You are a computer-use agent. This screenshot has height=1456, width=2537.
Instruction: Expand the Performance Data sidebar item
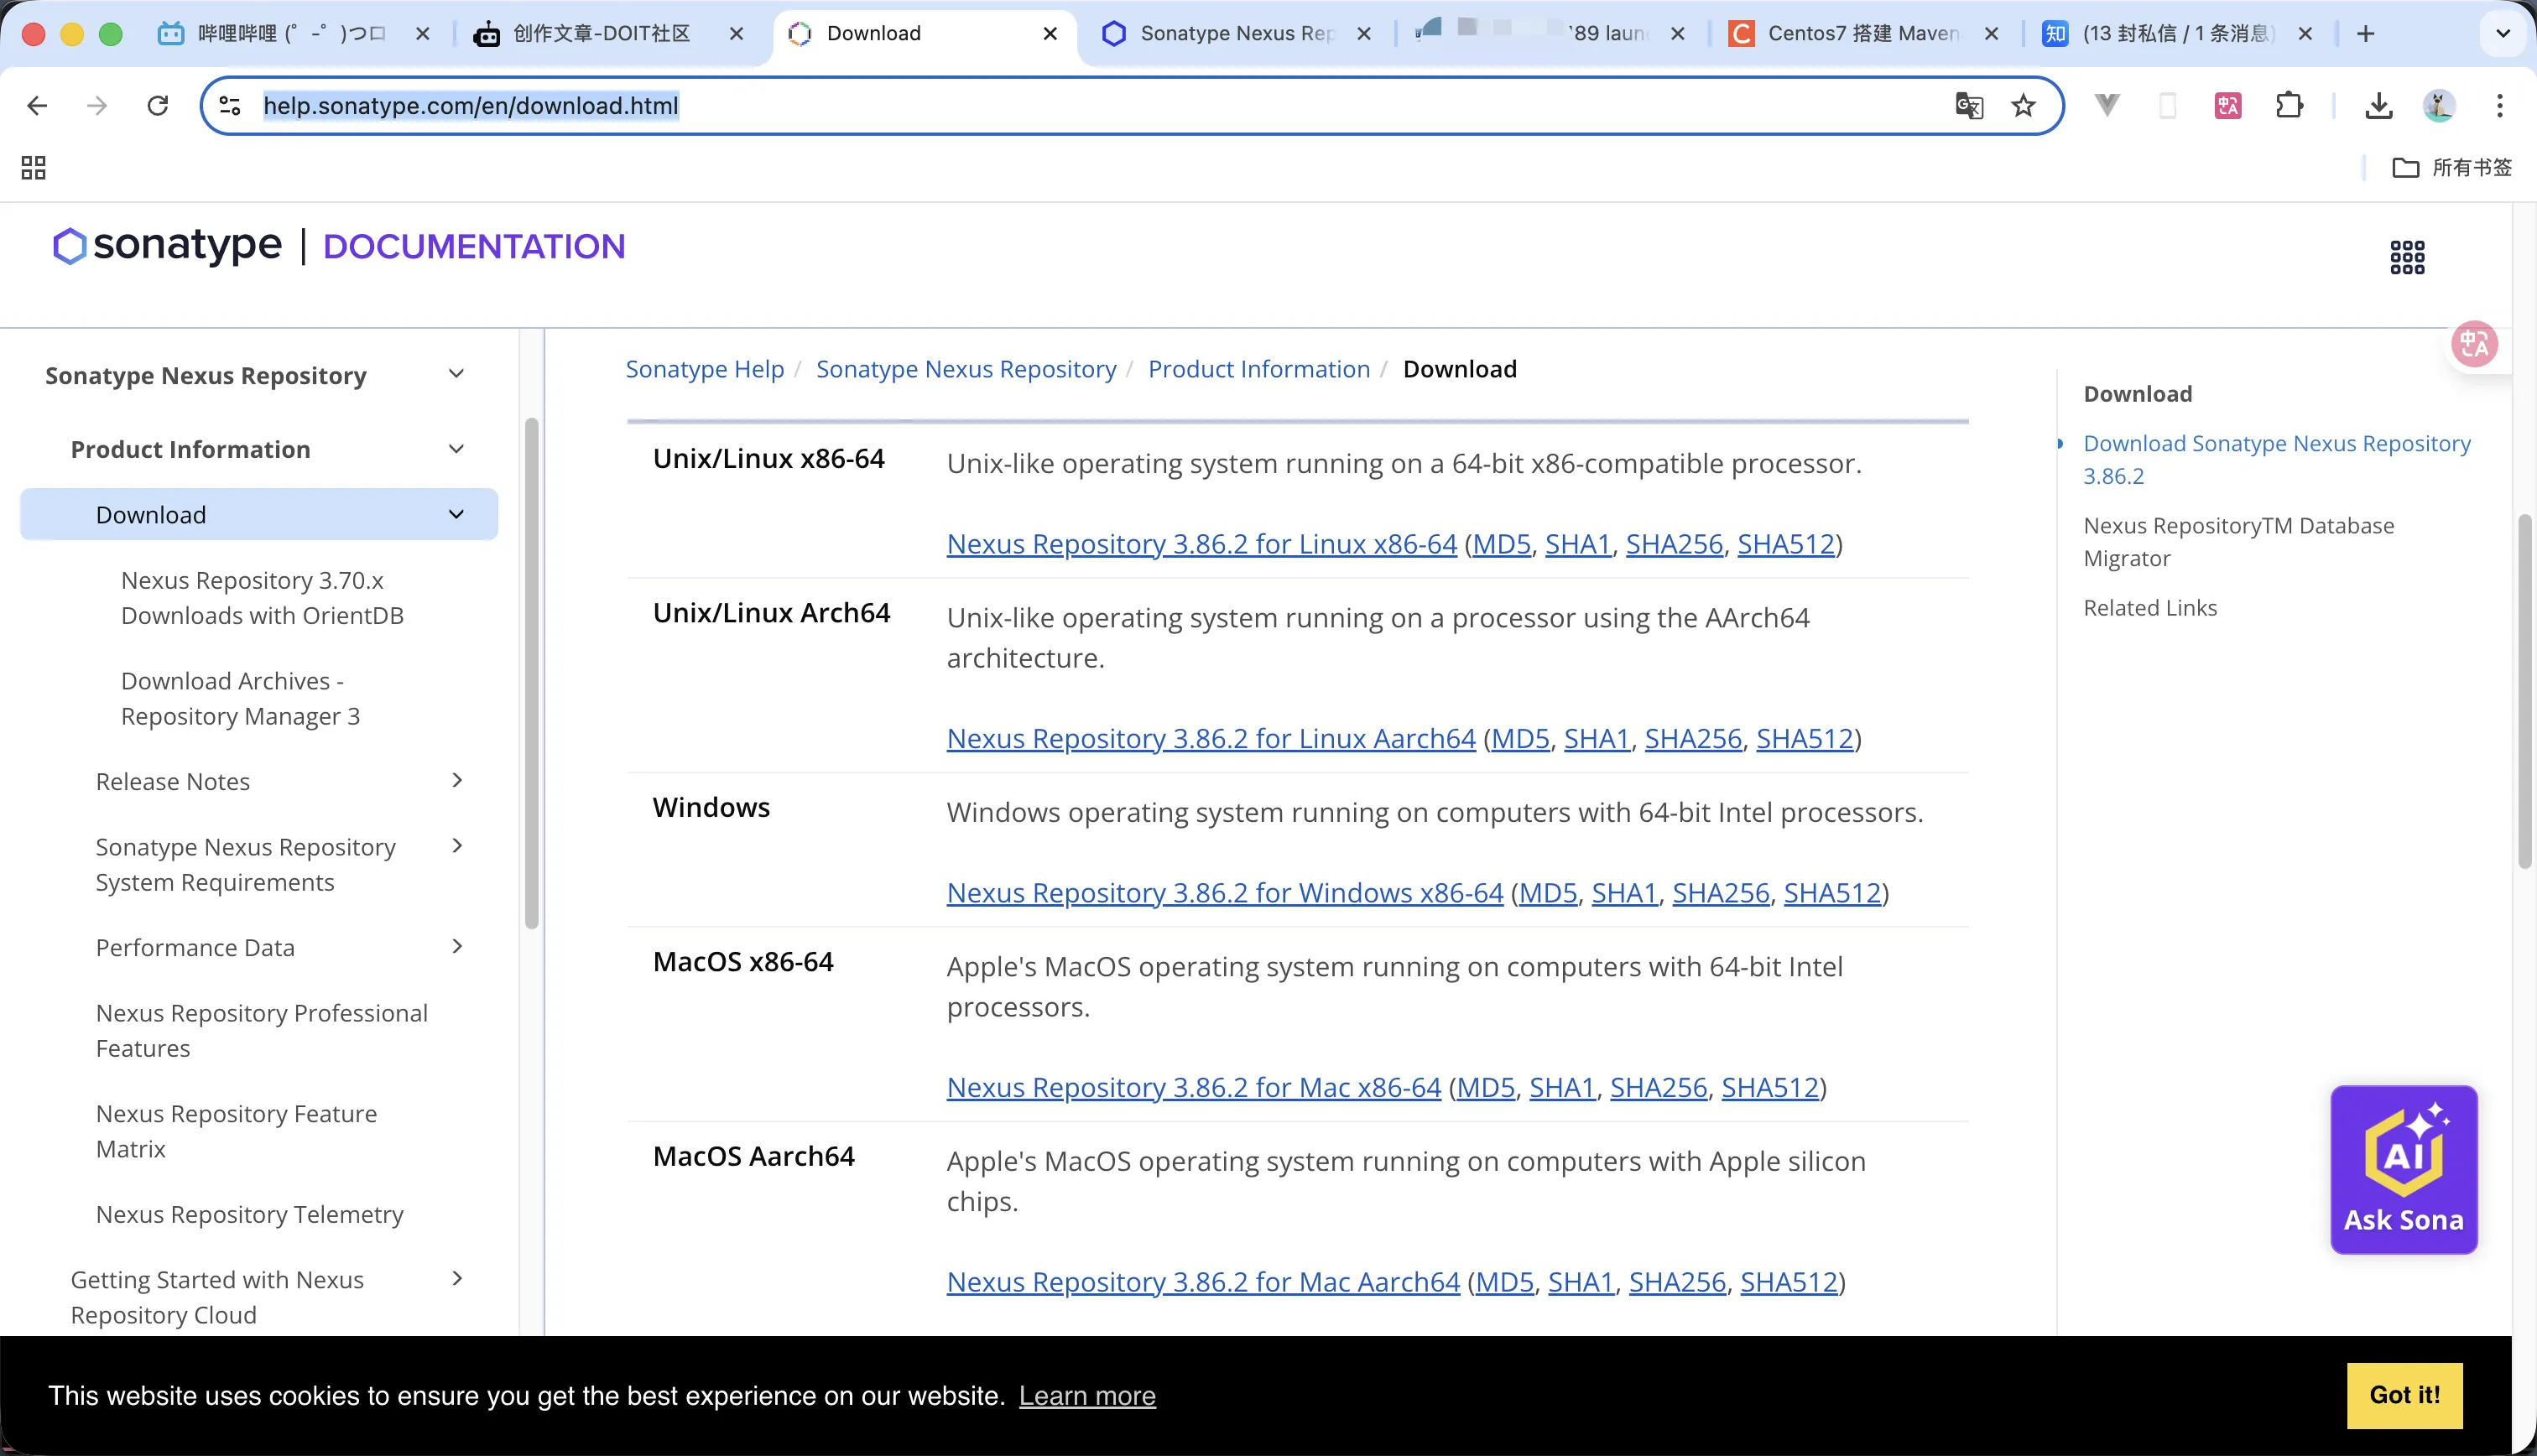457,946
